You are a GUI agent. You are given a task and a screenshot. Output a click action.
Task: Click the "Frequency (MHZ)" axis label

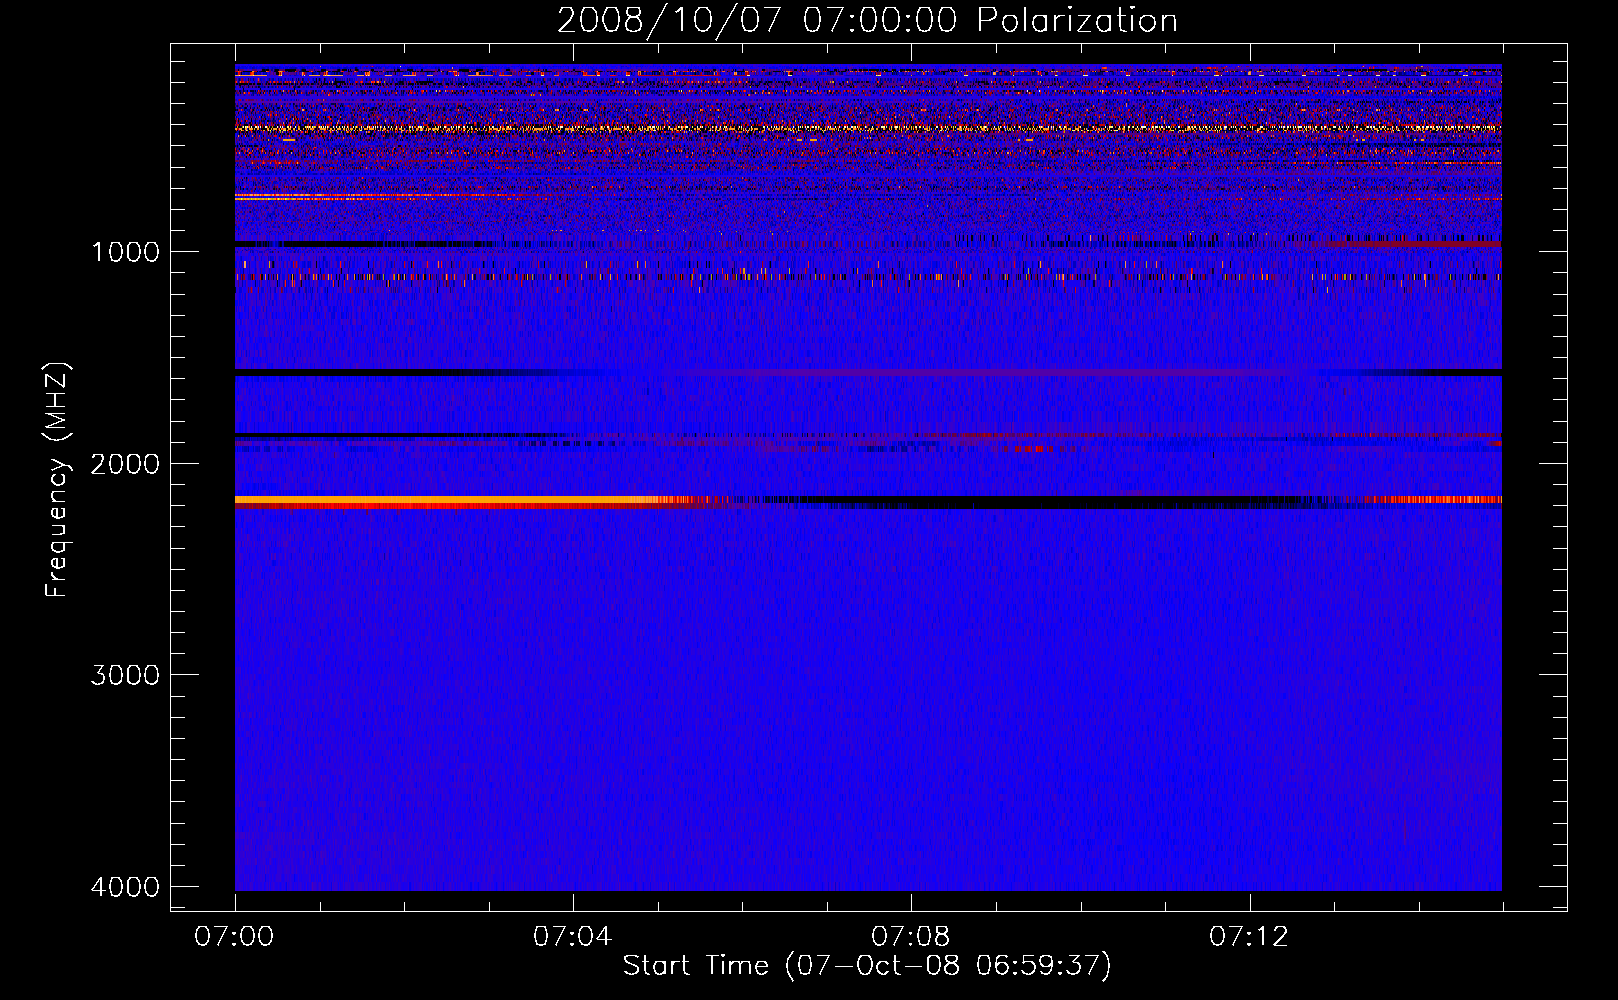click(x=58, y=480)
